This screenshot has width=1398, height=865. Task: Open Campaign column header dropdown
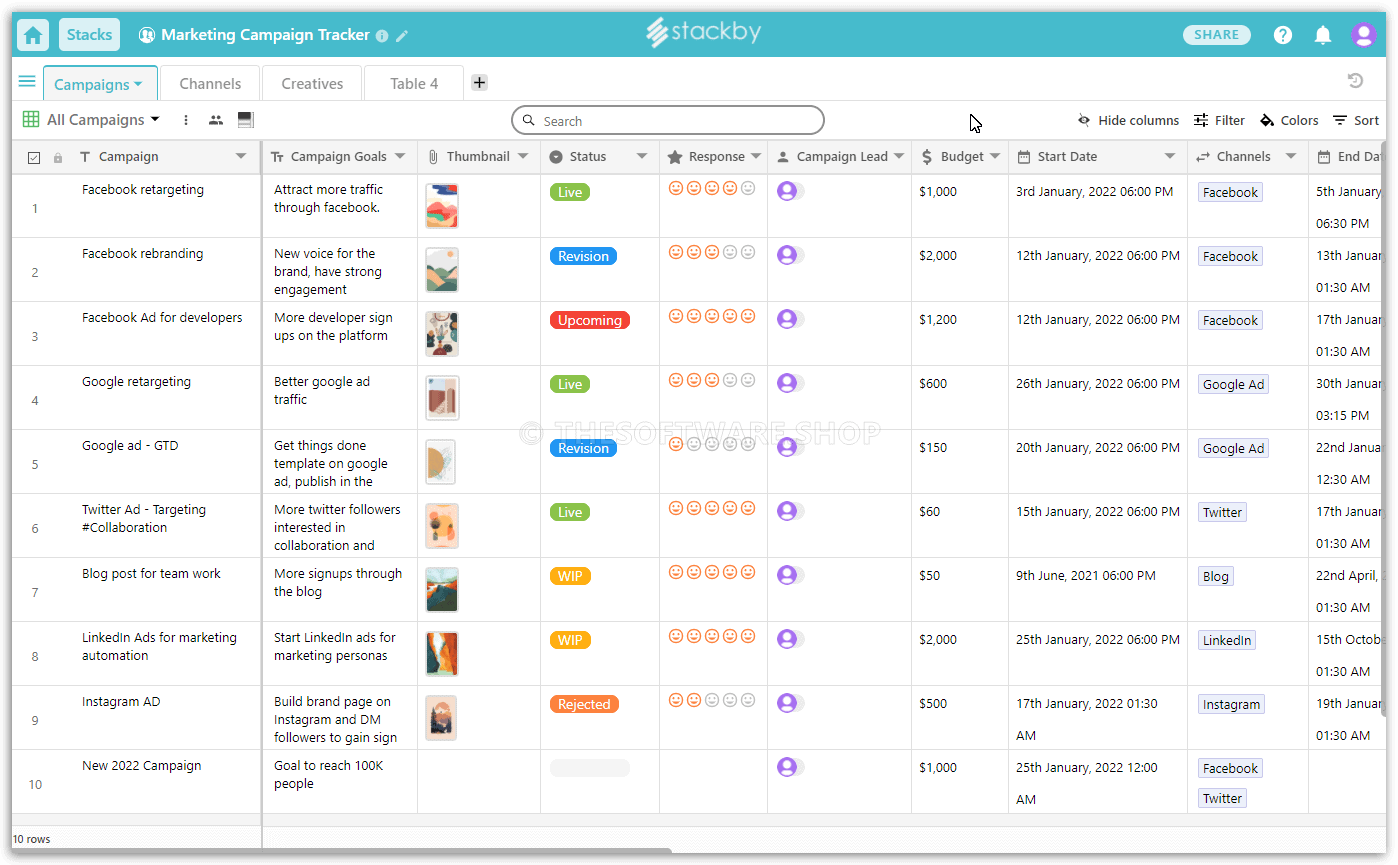[241, 157]
